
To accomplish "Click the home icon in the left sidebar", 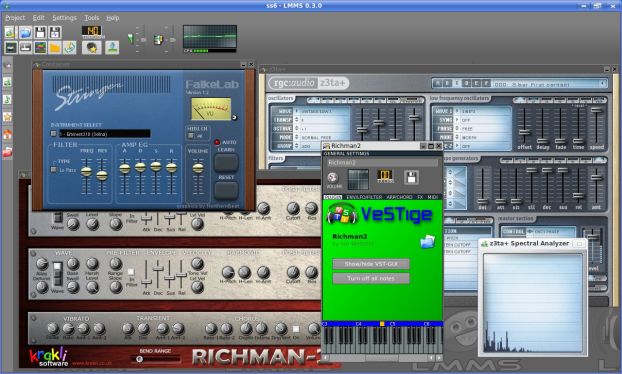I will tap(7, 134).
